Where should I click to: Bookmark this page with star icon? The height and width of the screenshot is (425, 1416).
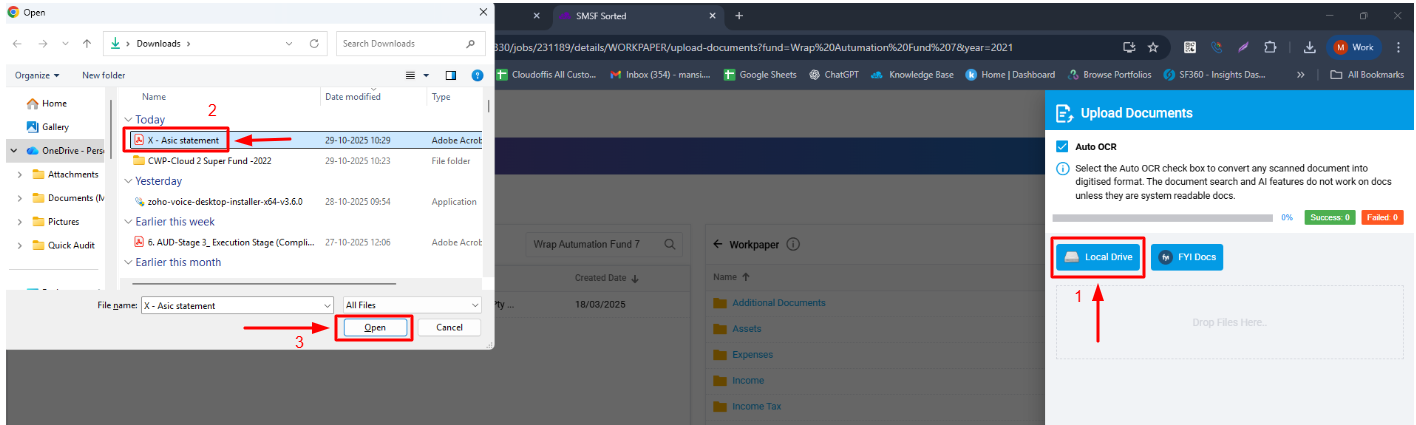[1153, 46]
